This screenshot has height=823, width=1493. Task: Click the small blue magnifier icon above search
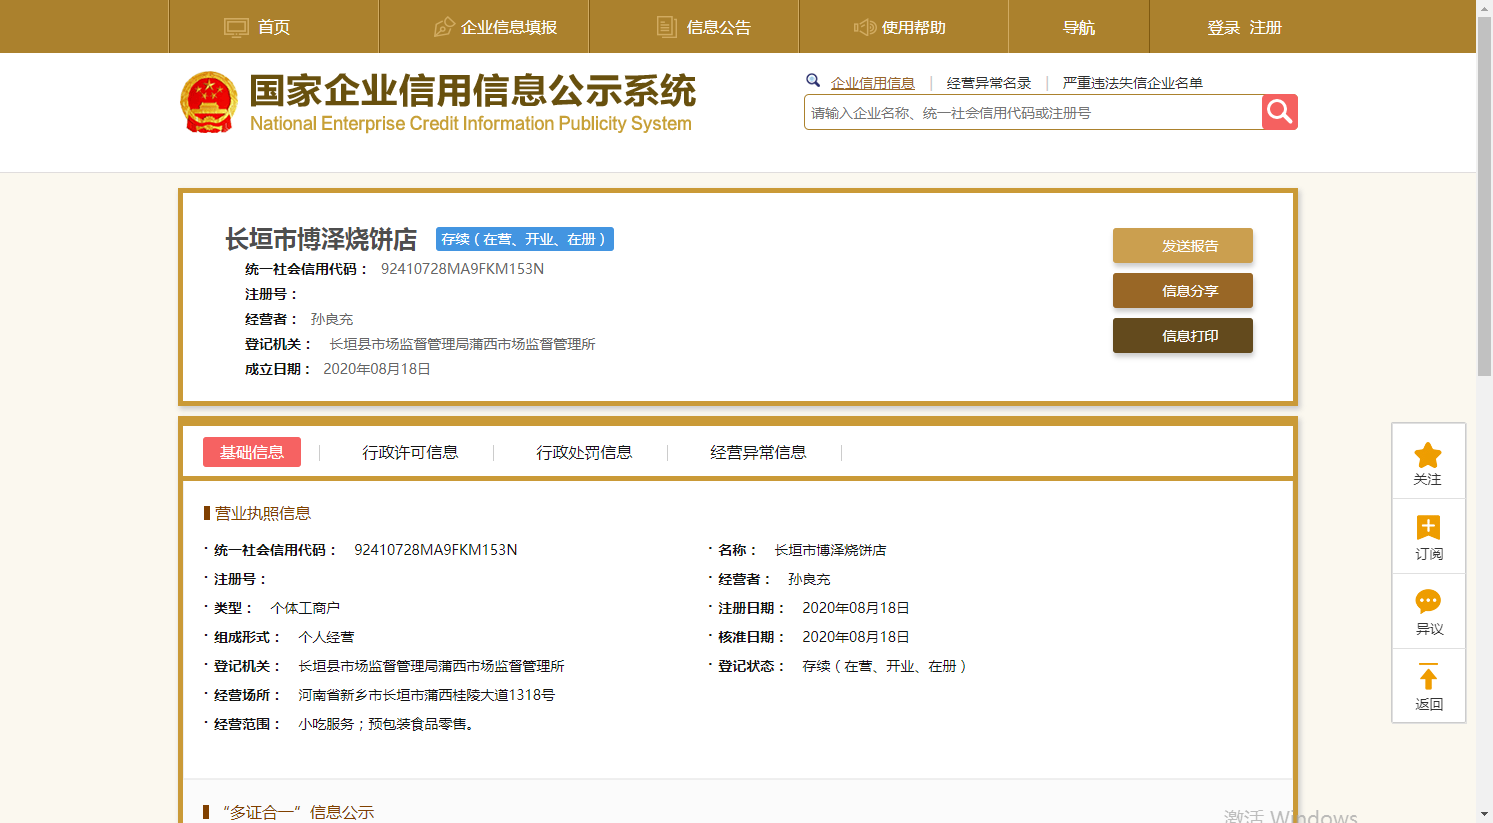(813, 81)
